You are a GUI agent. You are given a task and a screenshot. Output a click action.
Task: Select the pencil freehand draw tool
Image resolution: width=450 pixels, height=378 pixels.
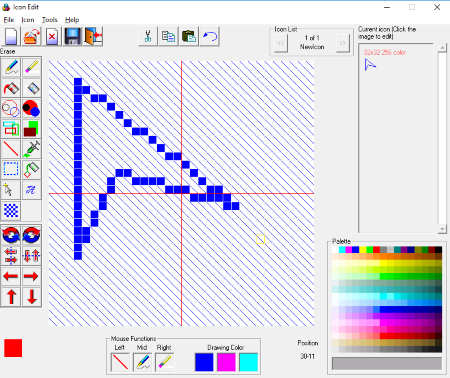[x=11, y=67]
